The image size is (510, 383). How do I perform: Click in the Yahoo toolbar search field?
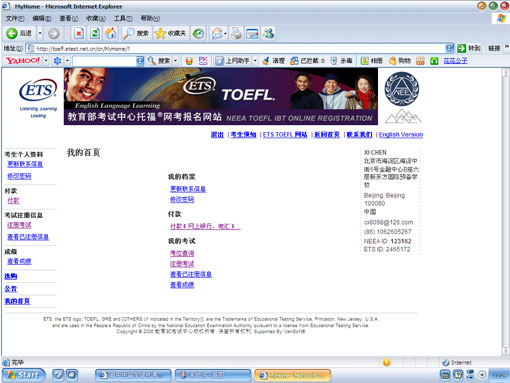[105, 61]
